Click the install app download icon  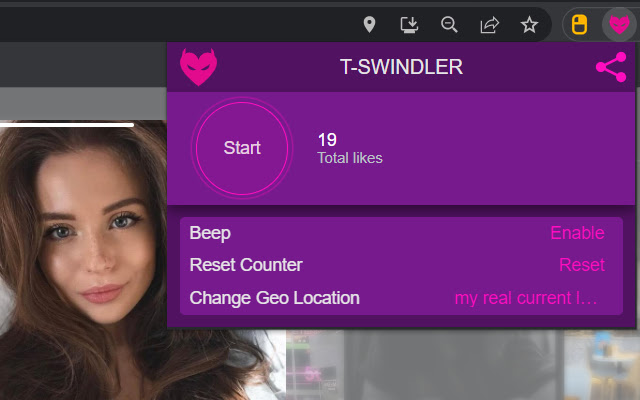tap(409, 25)
